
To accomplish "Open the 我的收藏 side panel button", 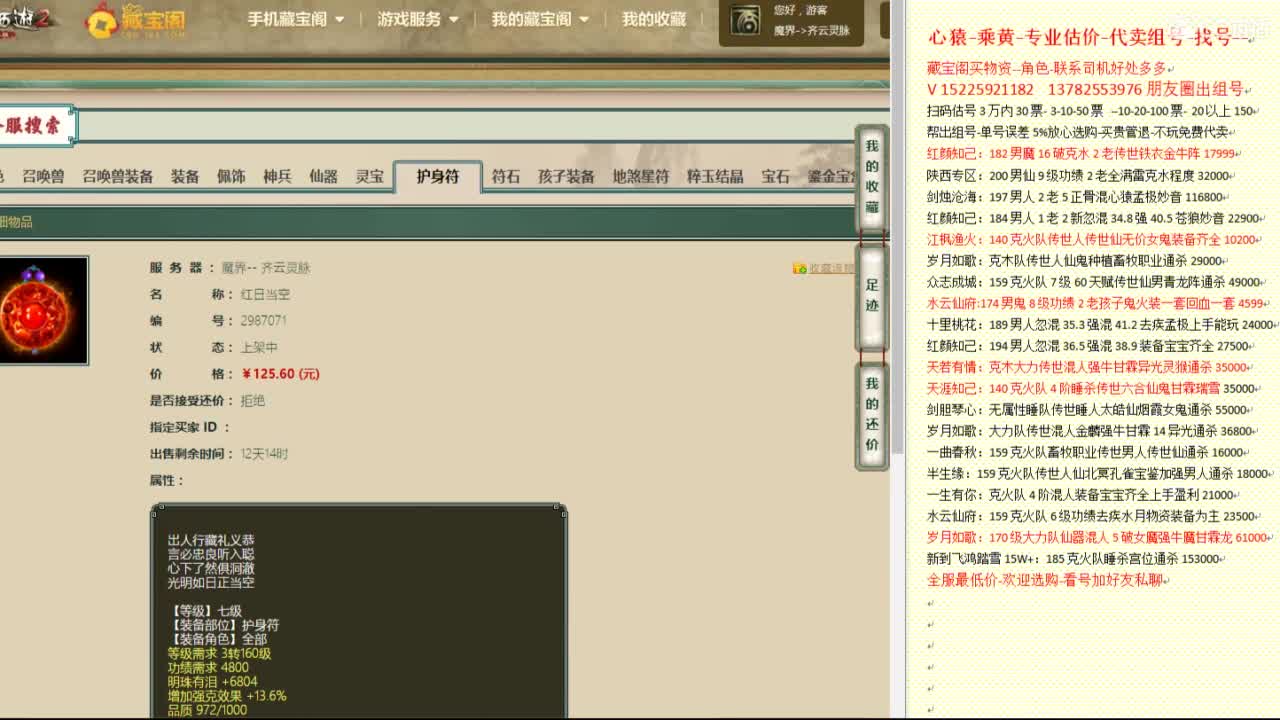I will (x=872, y=177).
